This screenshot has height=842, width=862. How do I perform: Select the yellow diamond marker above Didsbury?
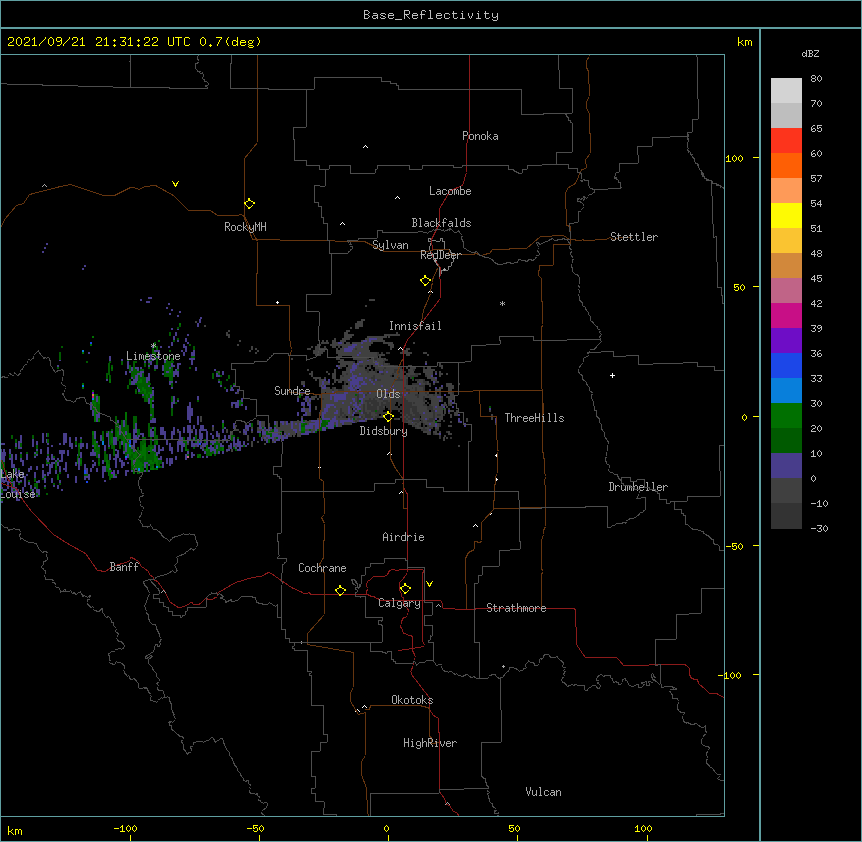pyautogui.click(x=389, y=417)
